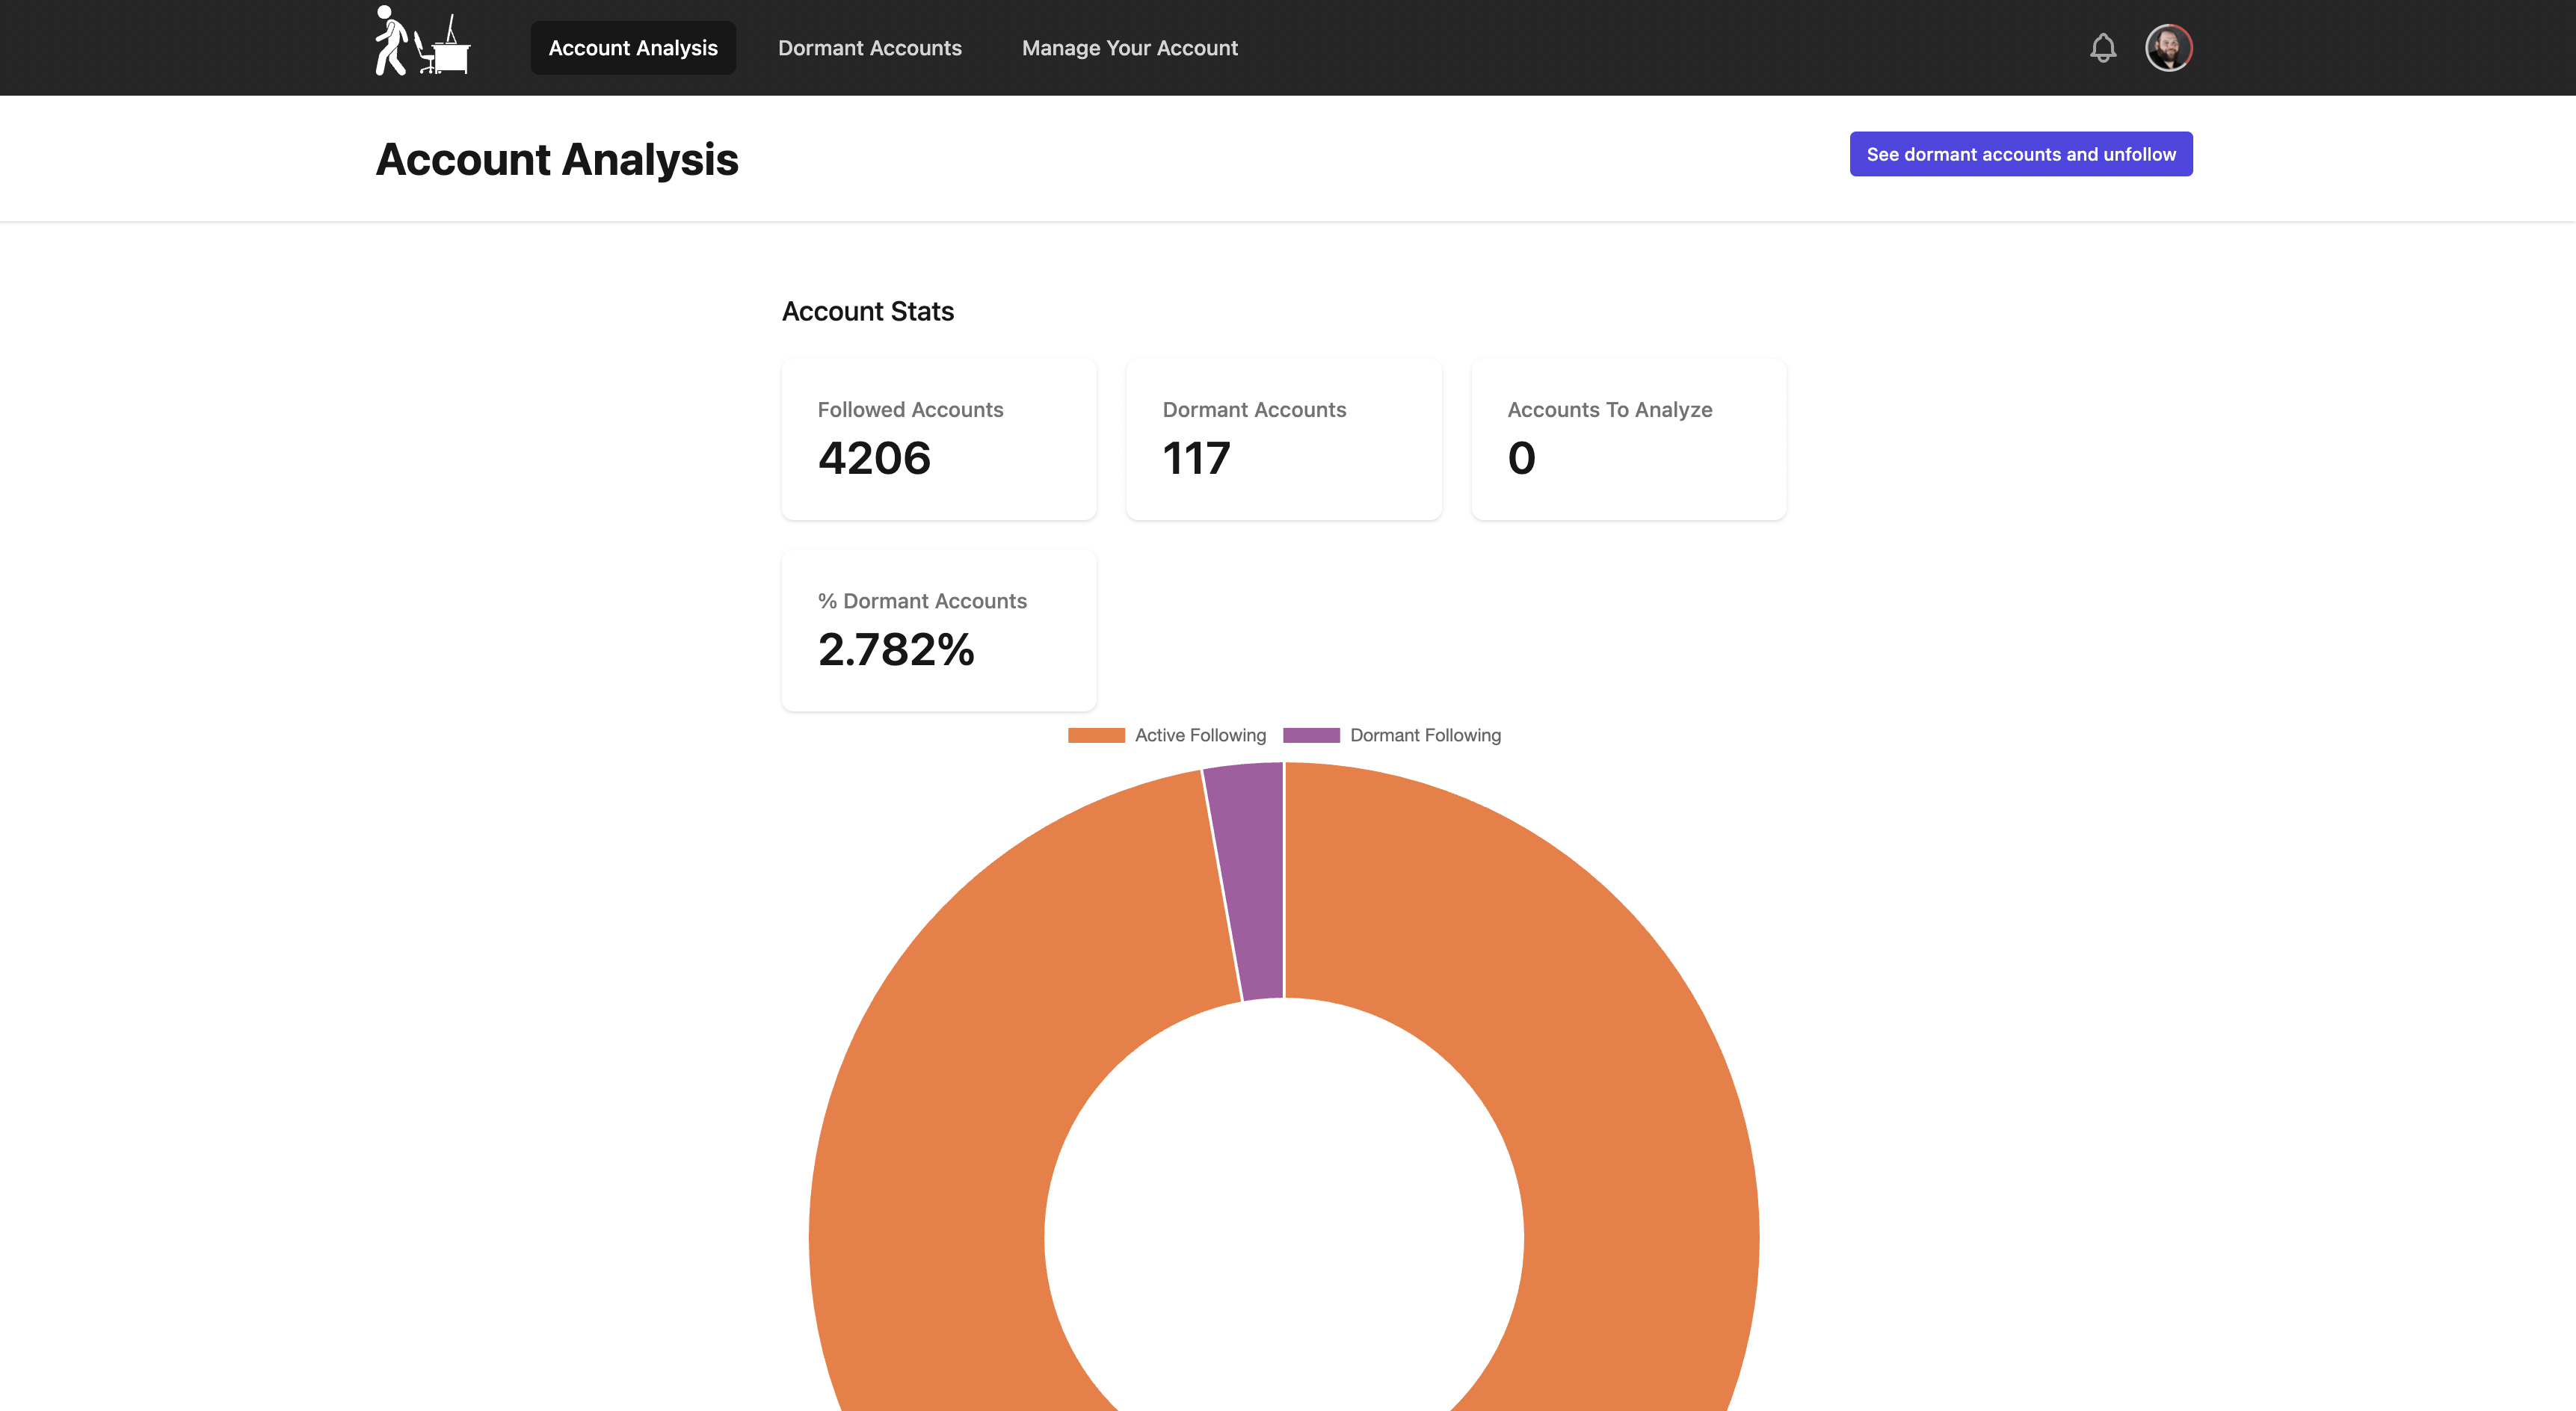This screenshot has height=1411, width=2576.
Task: Click the Dormant Accounts card label
Action: [1254, 409]
